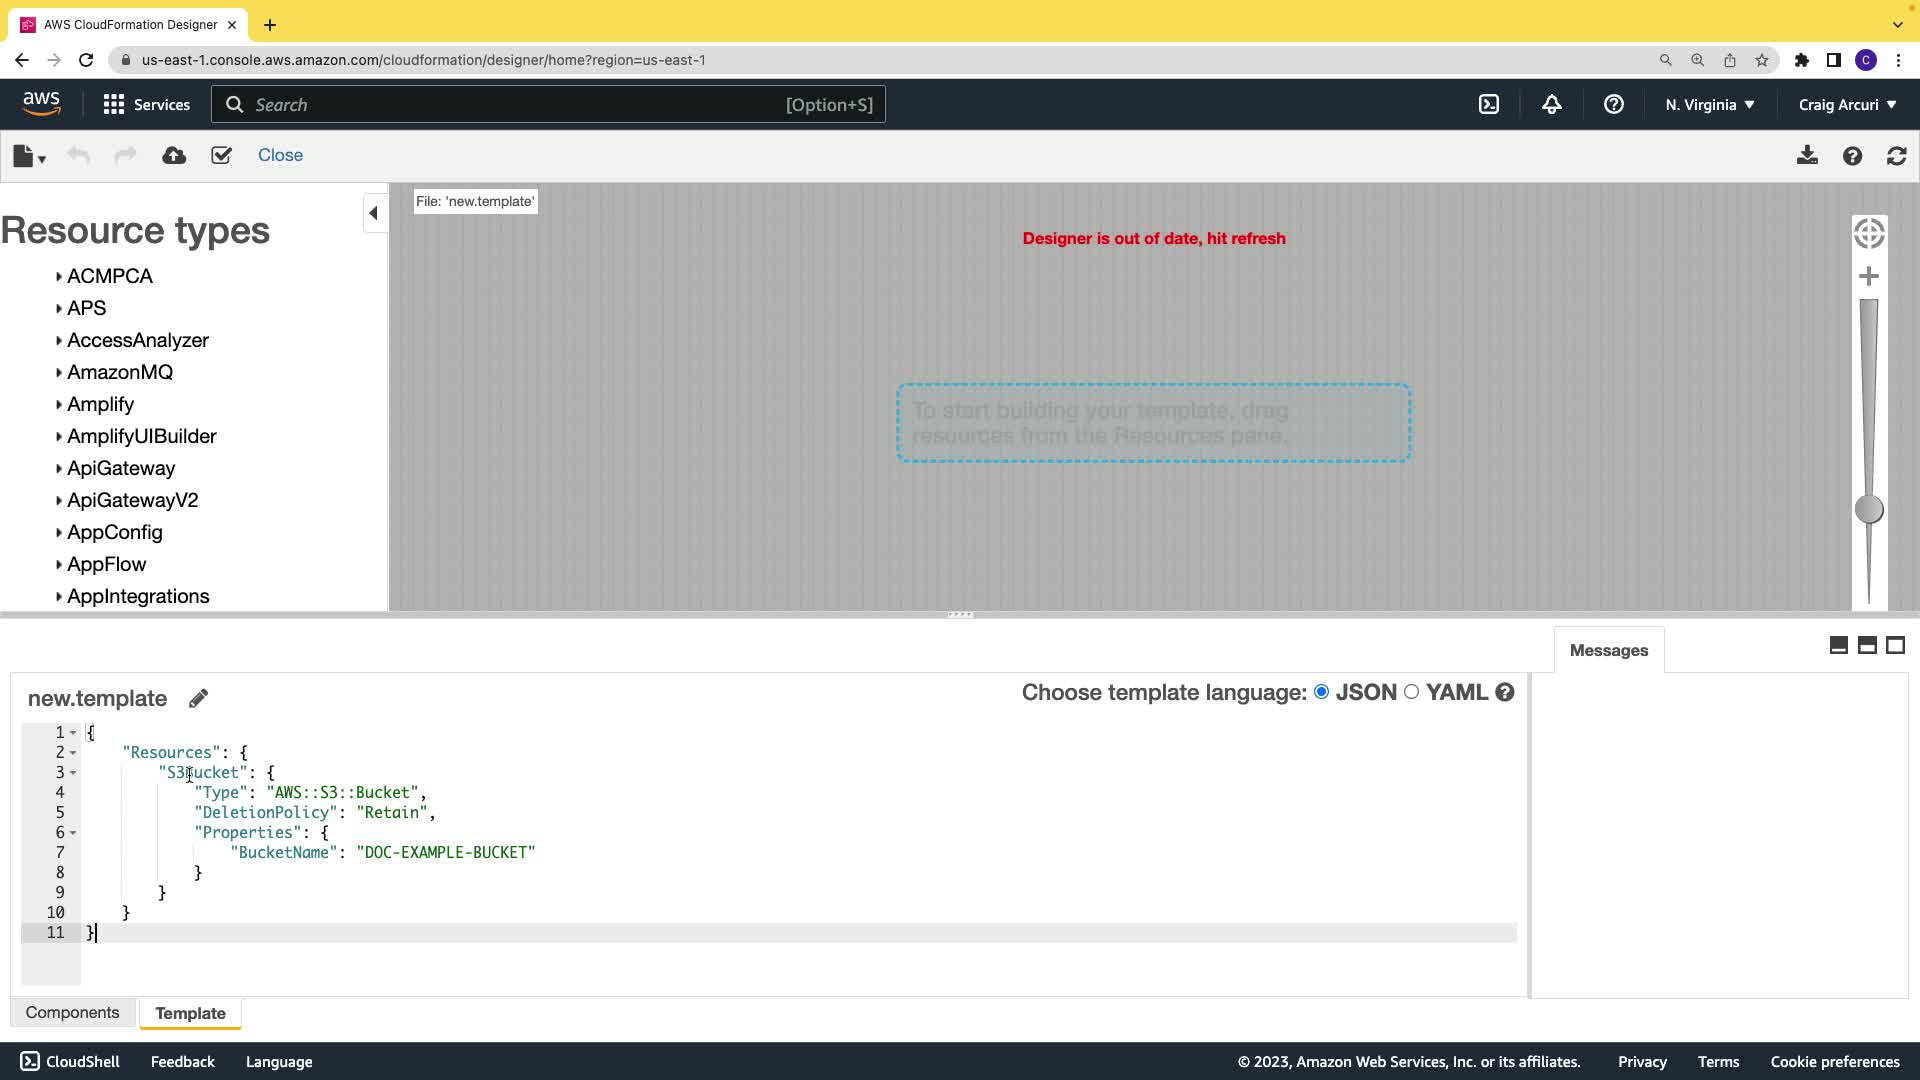This screenshot has width=1920, height=1080.
Task: Click the canvas zoom slider handle
Action: tap(1868, 510)
